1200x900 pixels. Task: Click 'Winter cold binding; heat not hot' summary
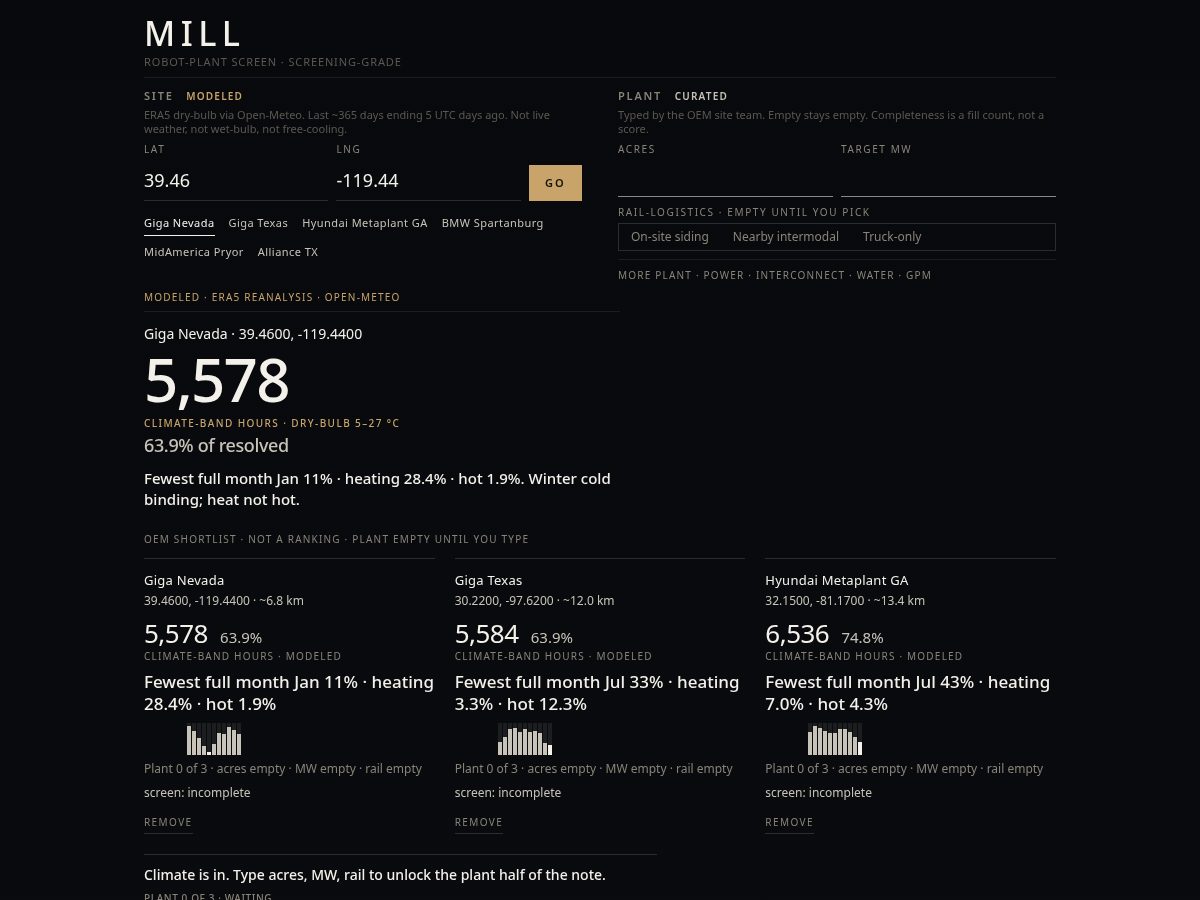[377, 489]
